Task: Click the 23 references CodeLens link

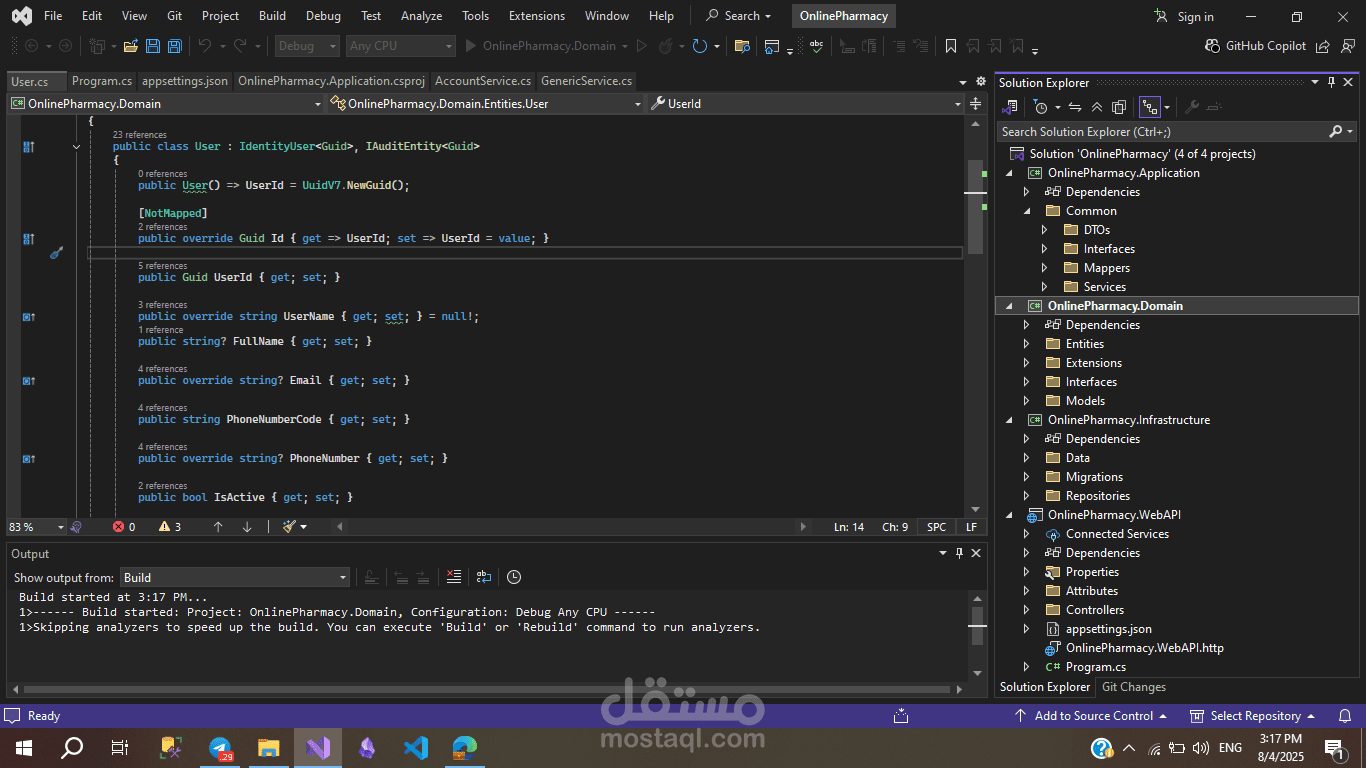Action: (139, 134)
